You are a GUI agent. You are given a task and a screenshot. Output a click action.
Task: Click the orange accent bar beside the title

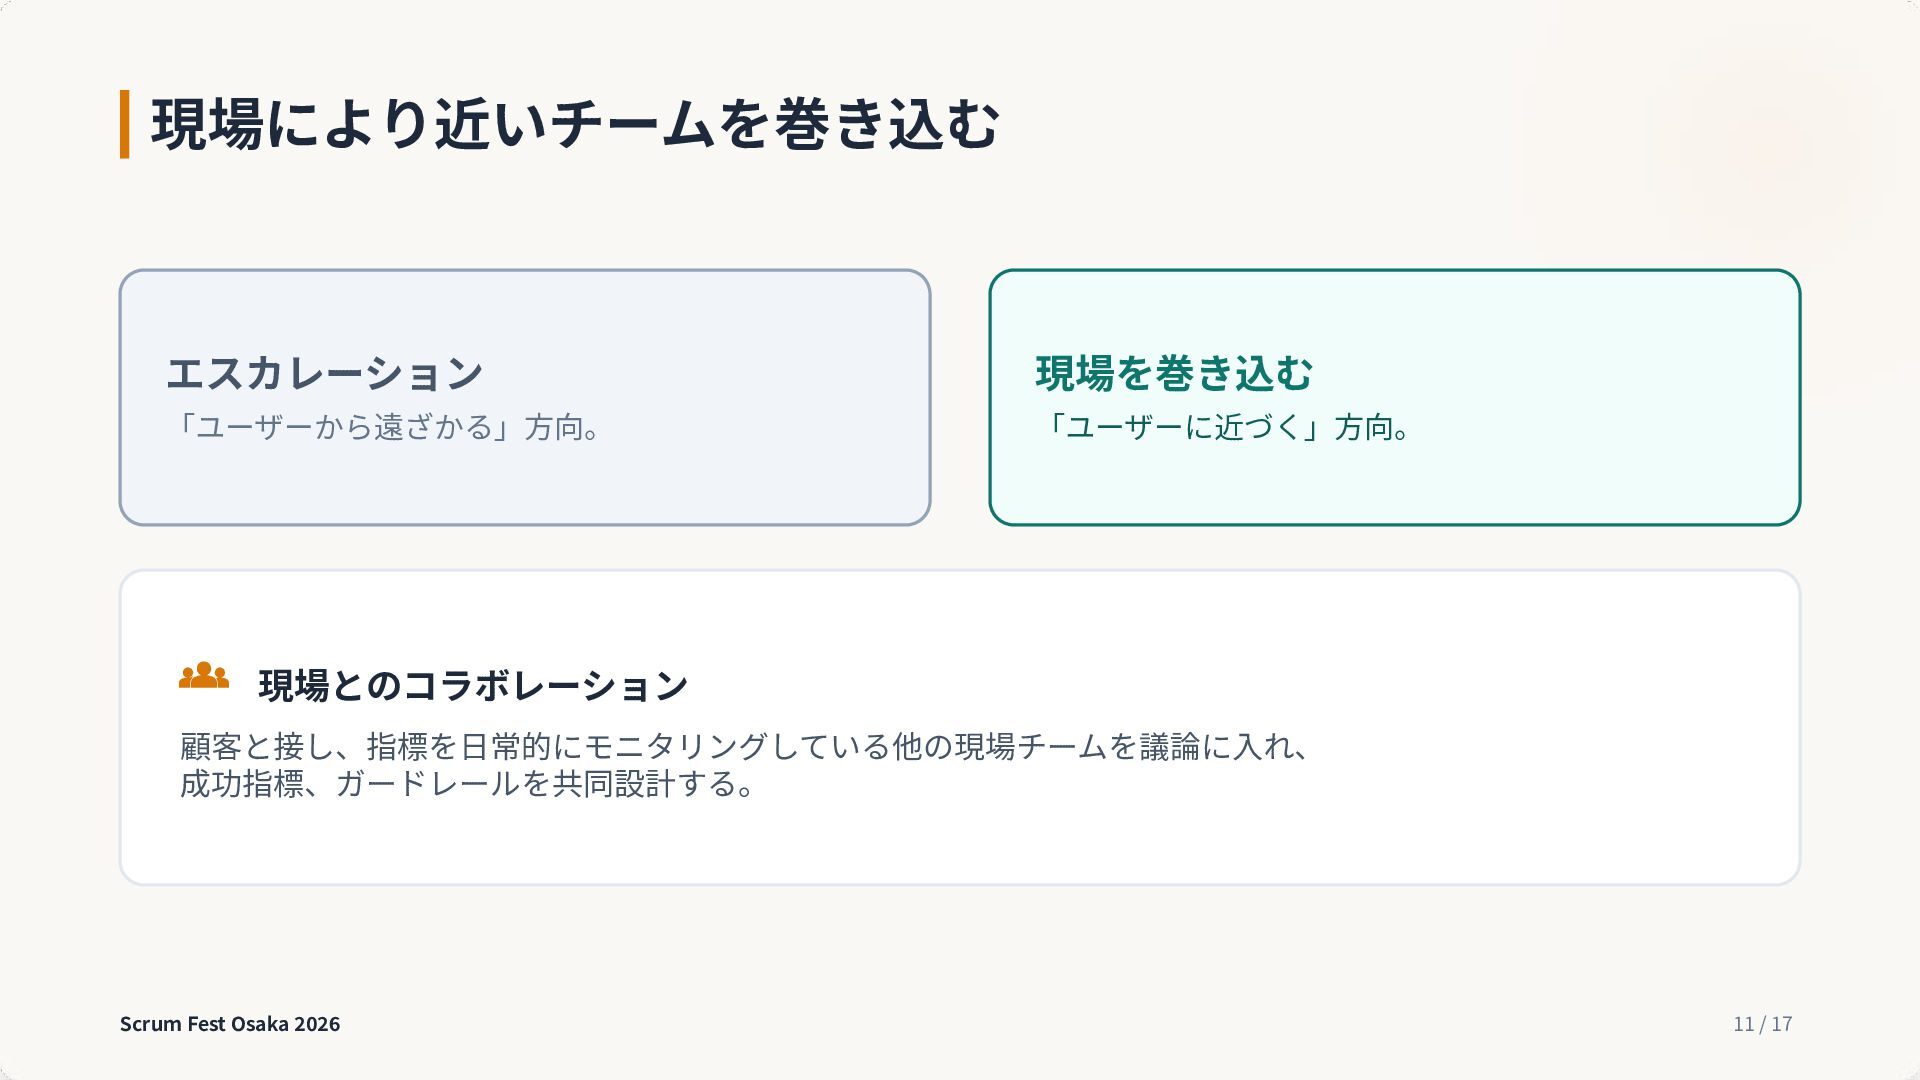(125, 124)
